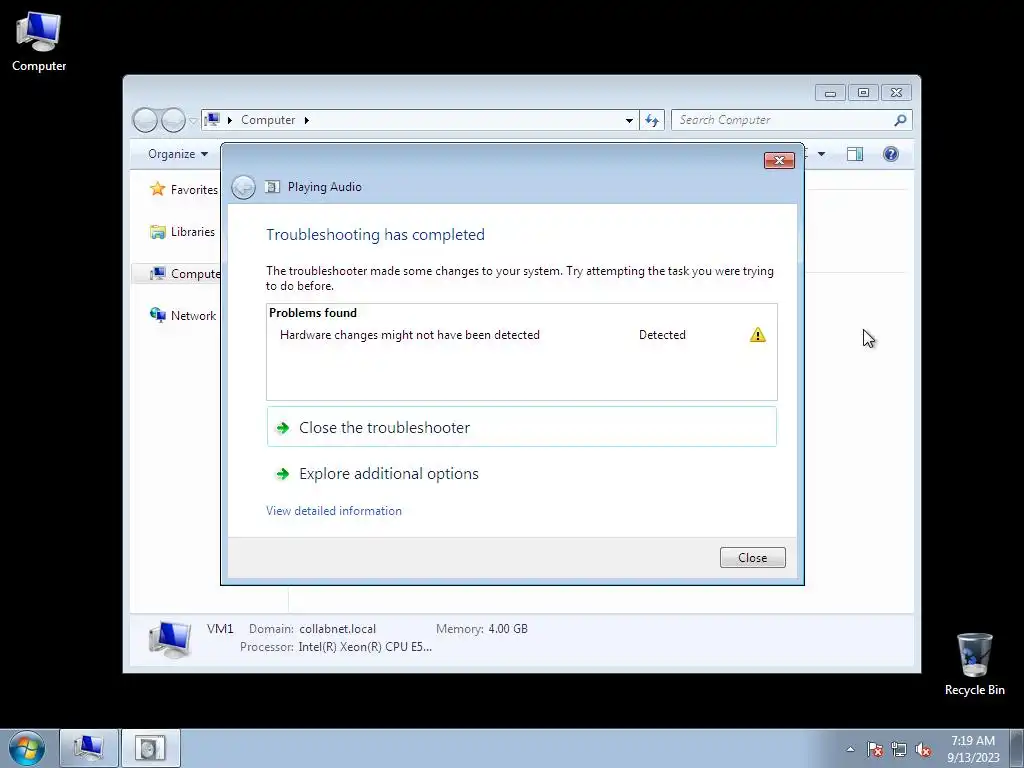This screenshot has height=768, width=1024.
Task: Click Explorer back navigation button
Action: [145, 120]
